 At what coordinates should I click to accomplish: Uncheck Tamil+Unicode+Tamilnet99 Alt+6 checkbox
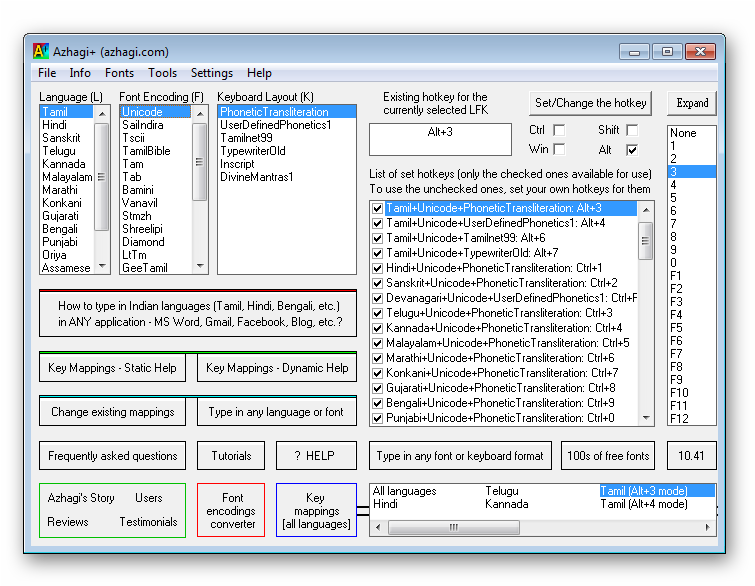[378, 238]
